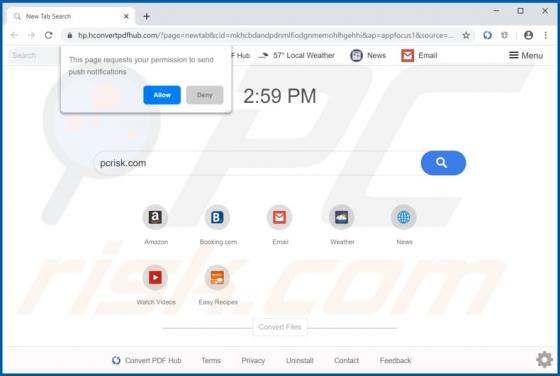Click the padlock site info icon
This screenshot has height=376, width=560.
coord(70,35)
